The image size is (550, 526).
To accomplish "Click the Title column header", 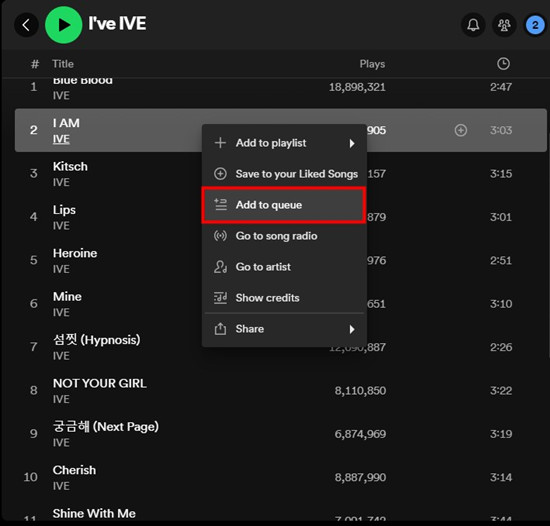I will [63, 64].
